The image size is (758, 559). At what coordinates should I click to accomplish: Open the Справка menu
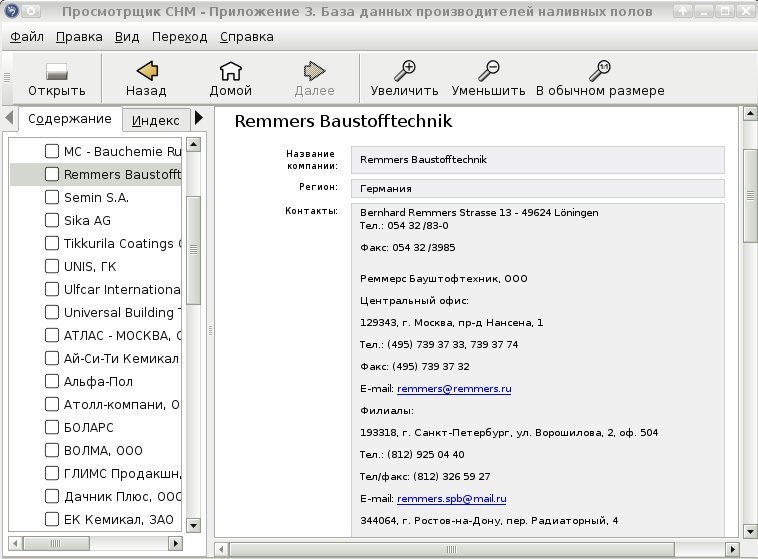[x=247, y=37]
